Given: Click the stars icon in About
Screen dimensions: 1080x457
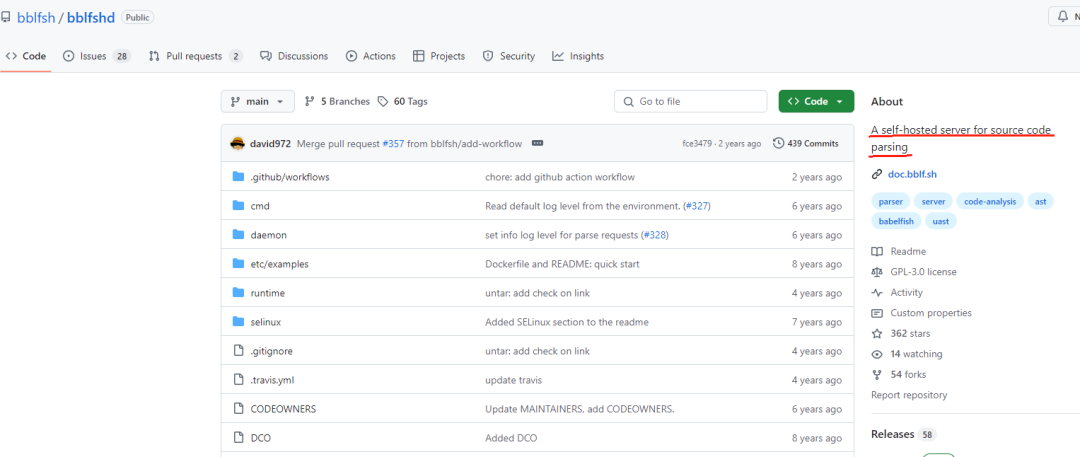Looking at the screenshot, I should (877, 334).
